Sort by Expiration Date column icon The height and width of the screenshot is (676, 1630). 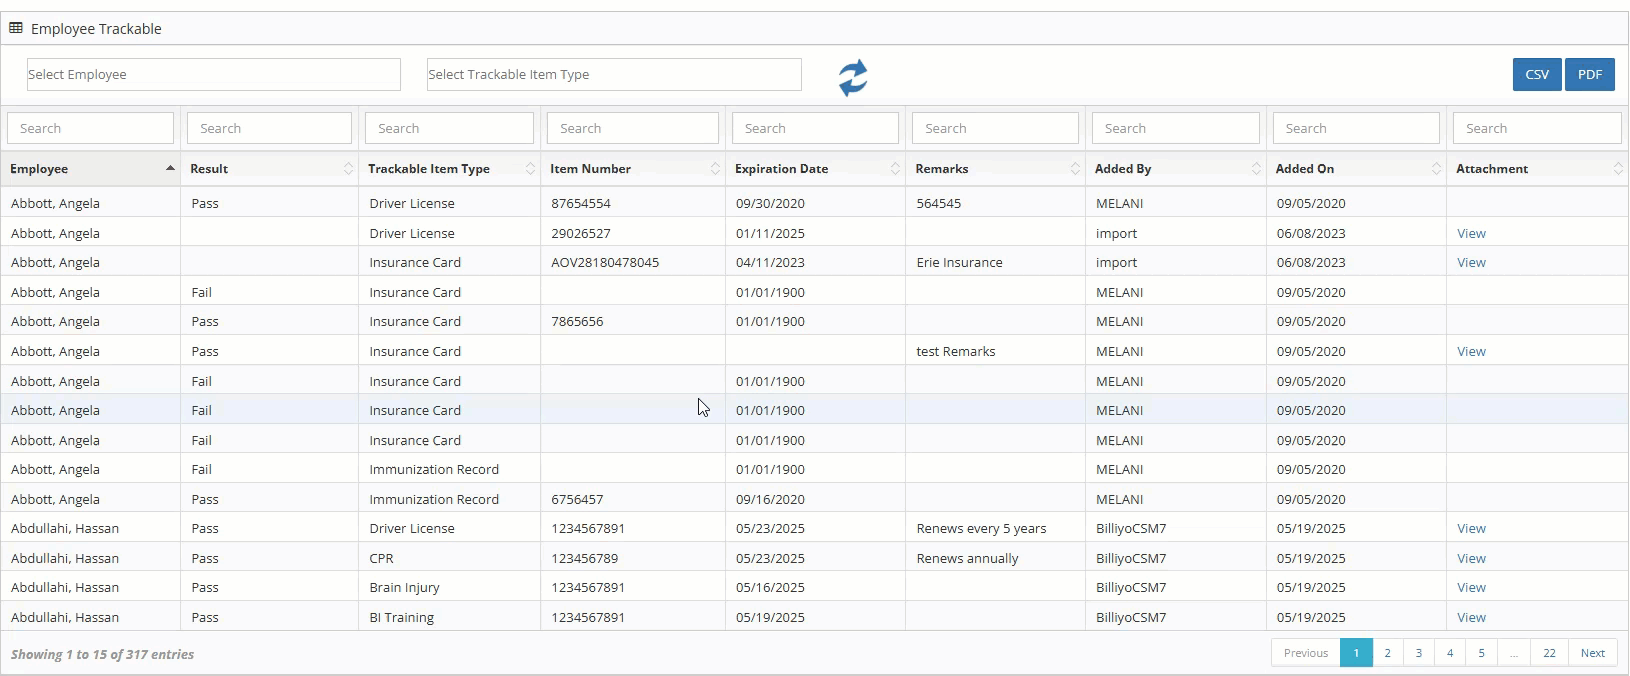coord(895,169)
